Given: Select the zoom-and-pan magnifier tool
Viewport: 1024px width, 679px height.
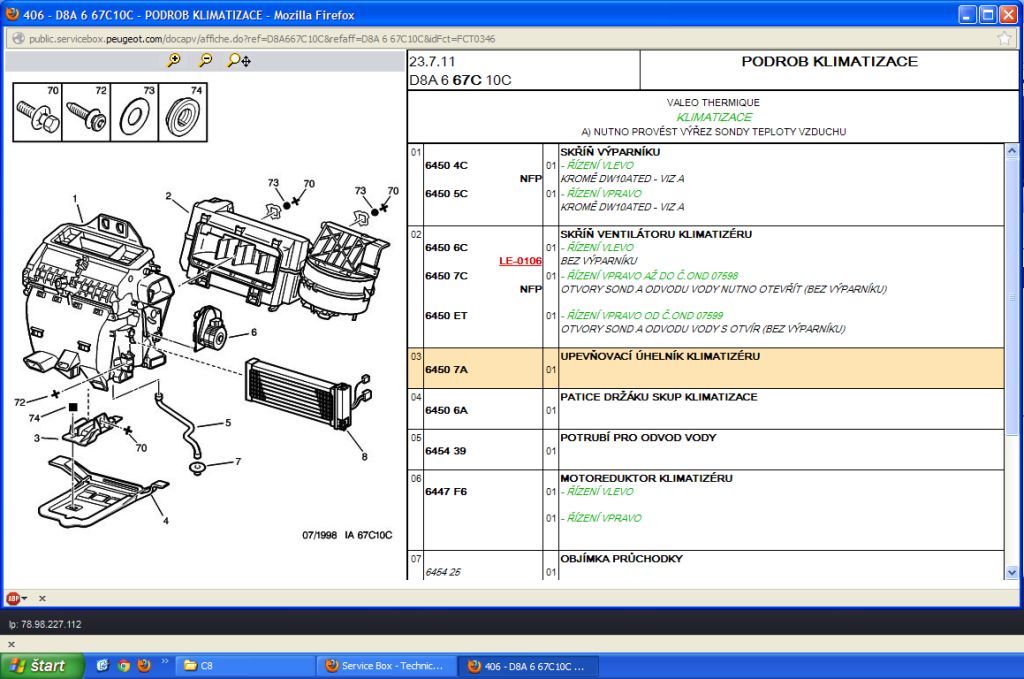Looking at the screenshot, I should 238,61.
